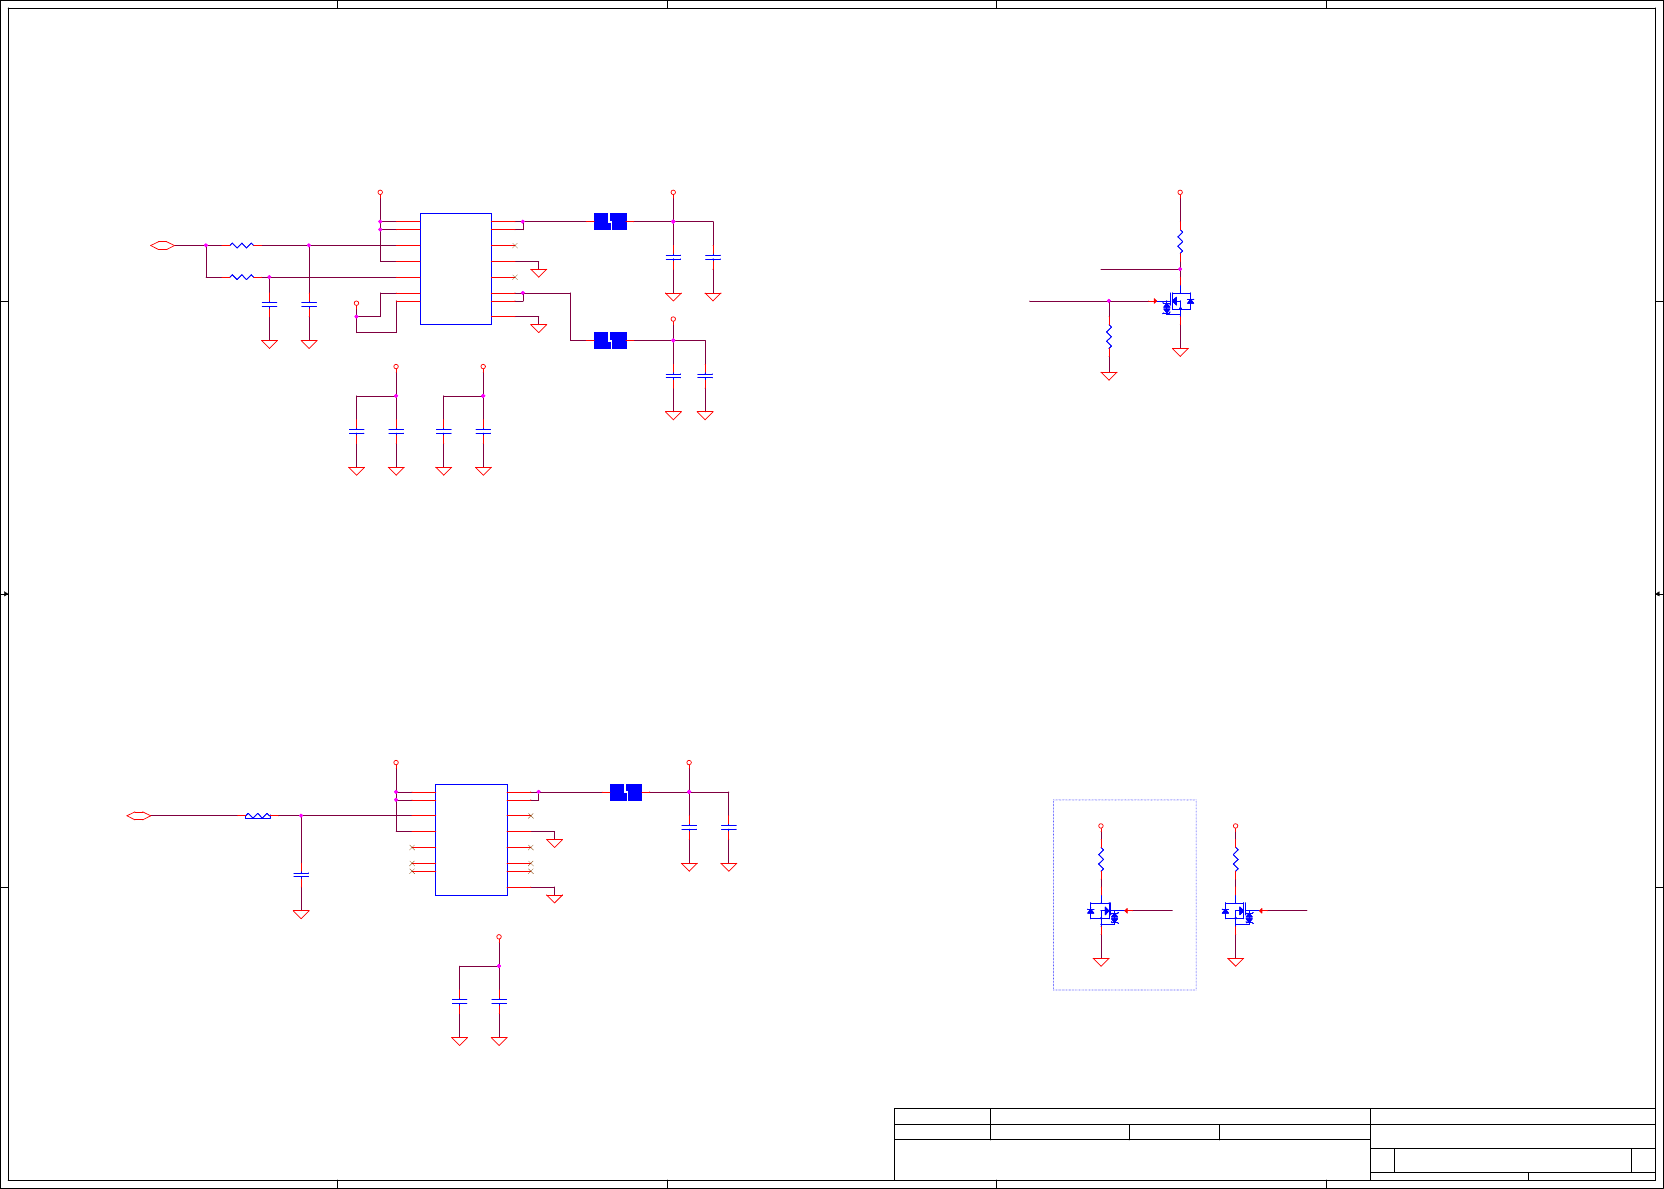Select the blue capacitor after the lower-left series resistor
This screenshot has width=1664, height=1189.
[x=301, y=875]
